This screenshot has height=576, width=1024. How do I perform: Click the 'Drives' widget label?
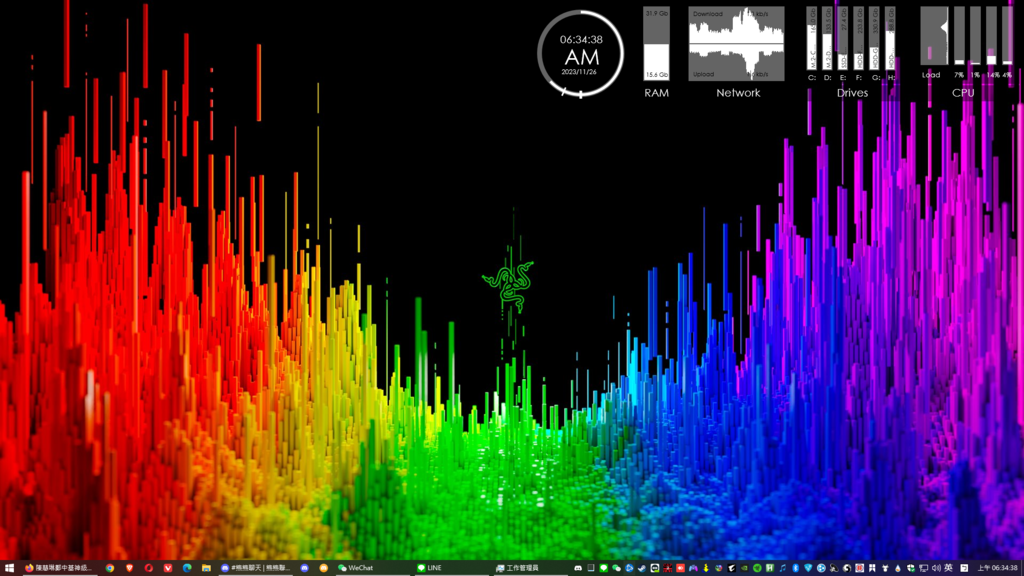click(x=852, y=93)
